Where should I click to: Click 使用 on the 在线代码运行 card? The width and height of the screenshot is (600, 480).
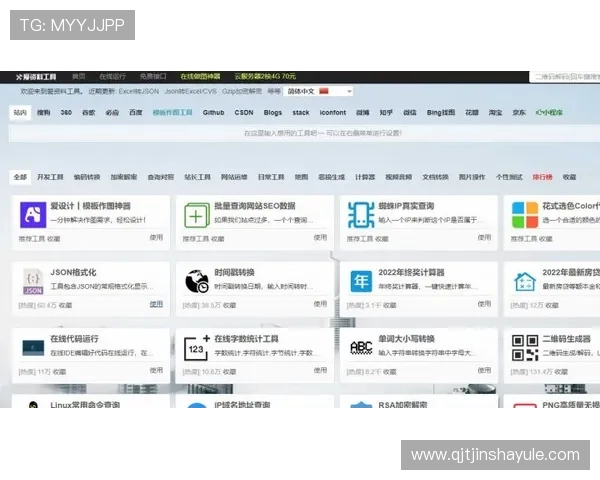tap(156, 370)
